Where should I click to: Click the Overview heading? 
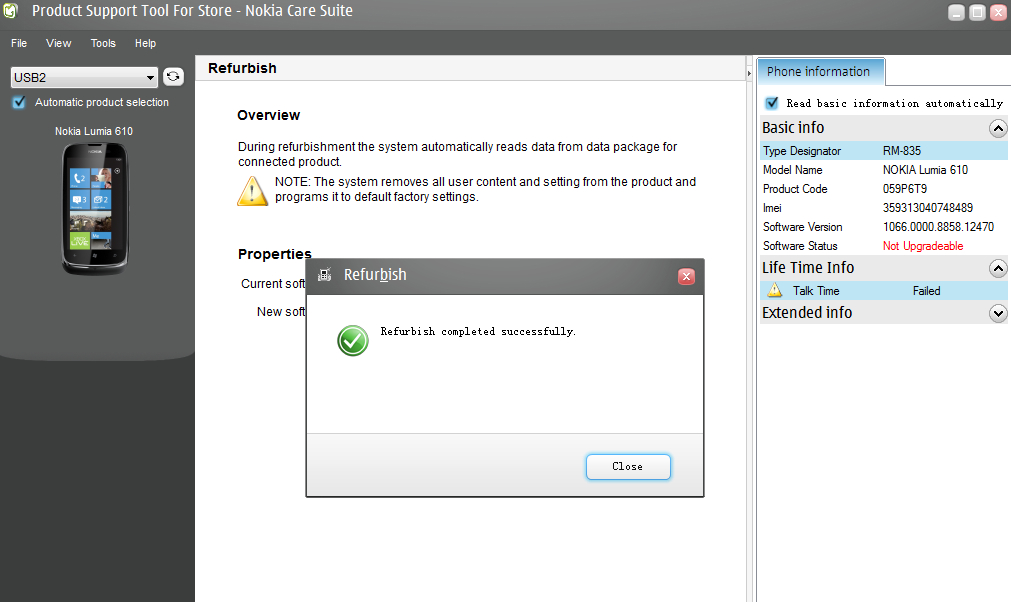point(268,115)
